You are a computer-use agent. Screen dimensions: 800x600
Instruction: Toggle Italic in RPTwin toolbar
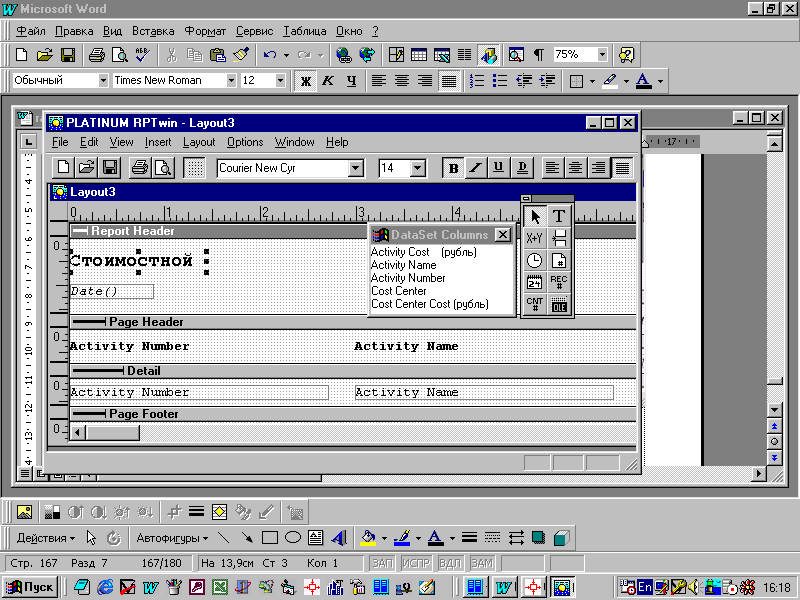[x=476, y=168]
